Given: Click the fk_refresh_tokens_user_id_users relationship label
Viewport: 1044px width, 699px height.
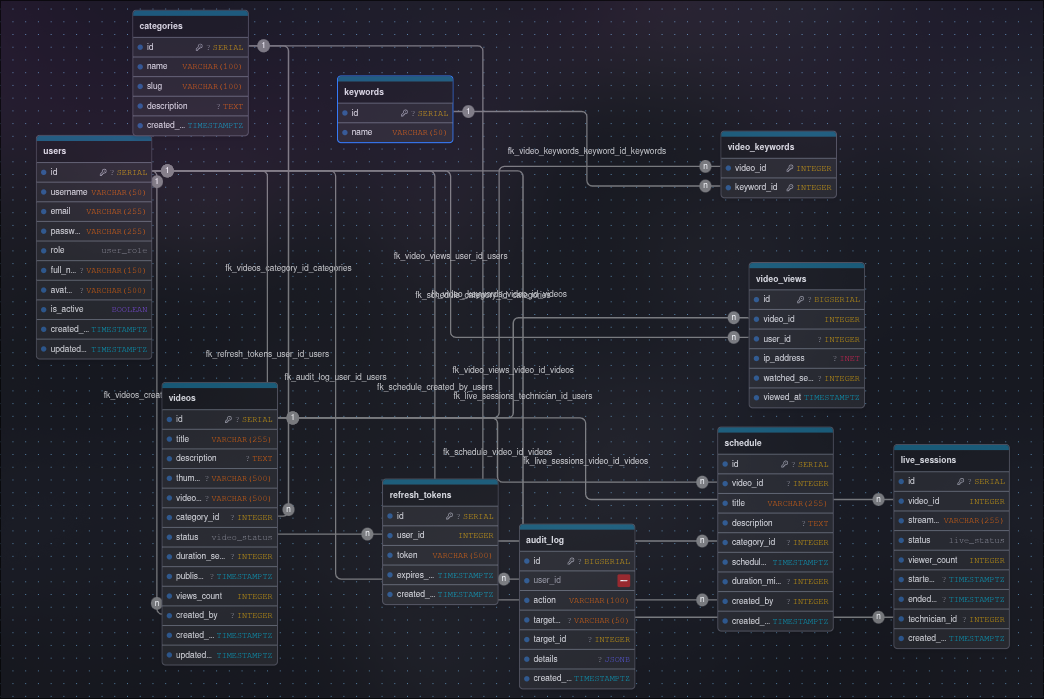Looking at the screenshot, I should tap(267, 354).
